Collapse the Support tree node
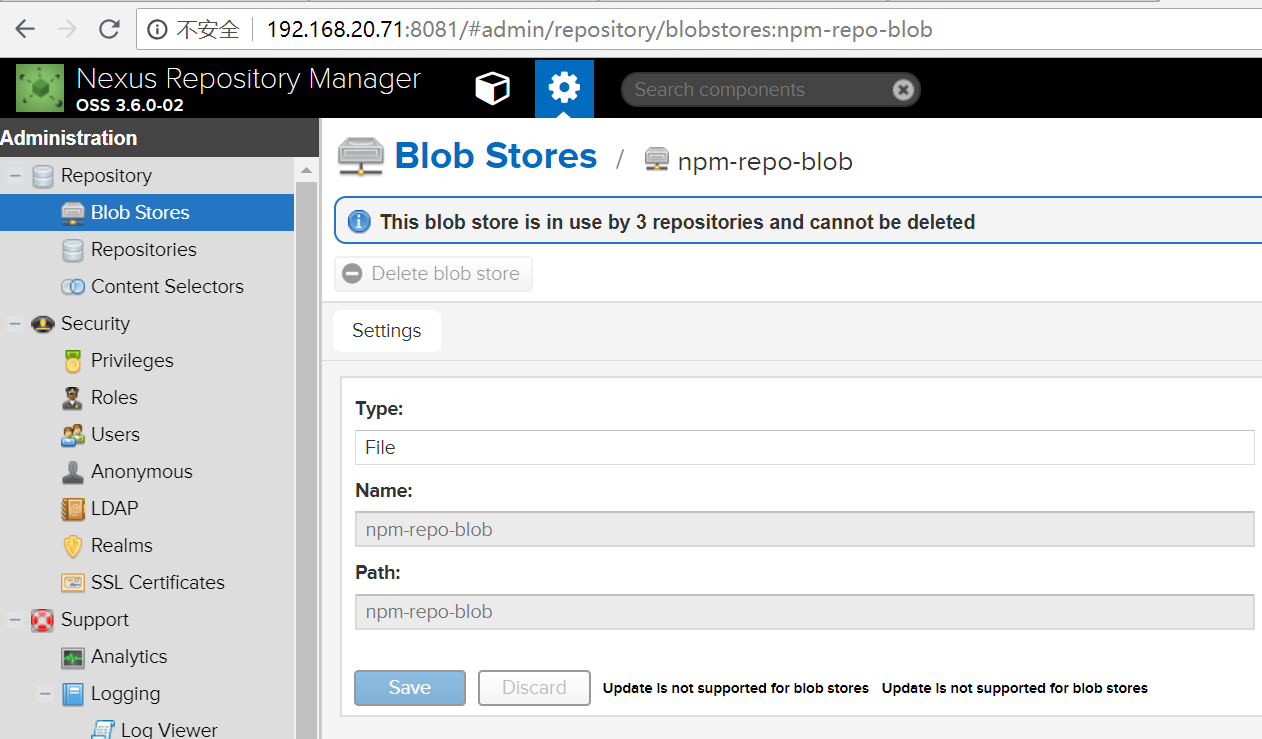Viewport: 1262px width, 739px height. click(15, 620)
